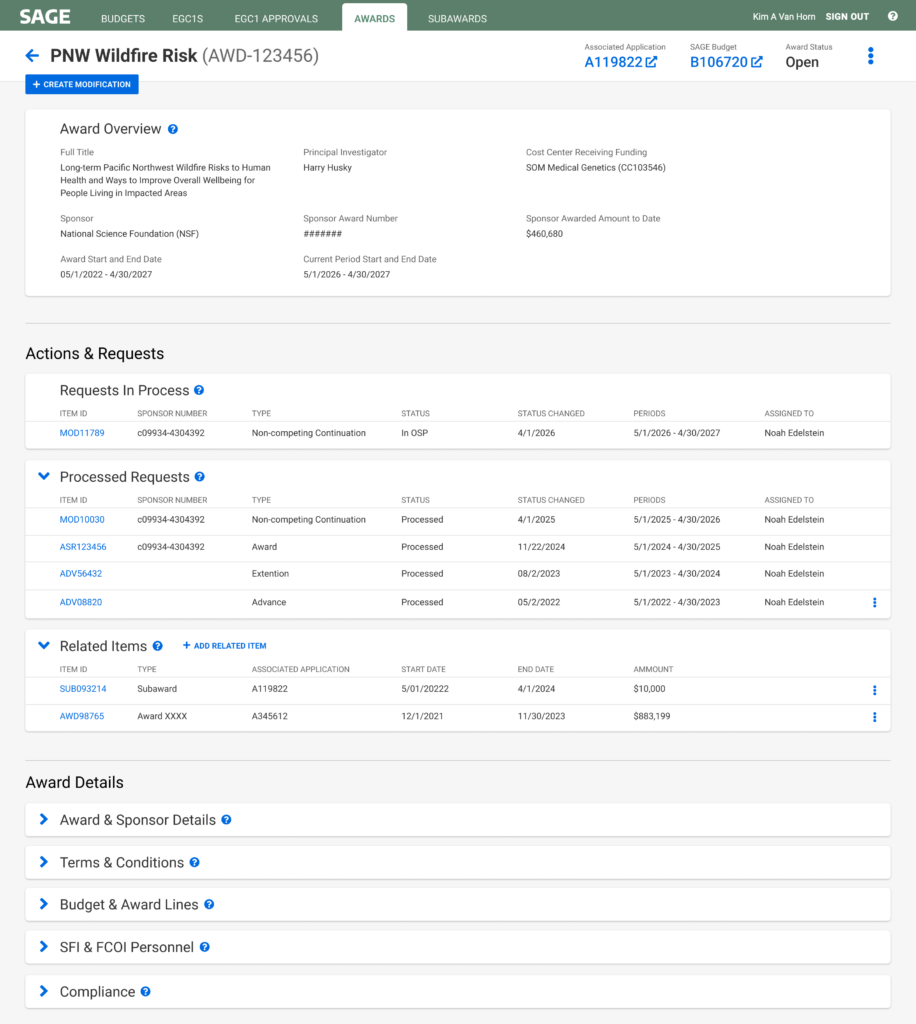Expand Award & Sponsor Details
Screen dimensions: 916x1024
coord(43,820)
